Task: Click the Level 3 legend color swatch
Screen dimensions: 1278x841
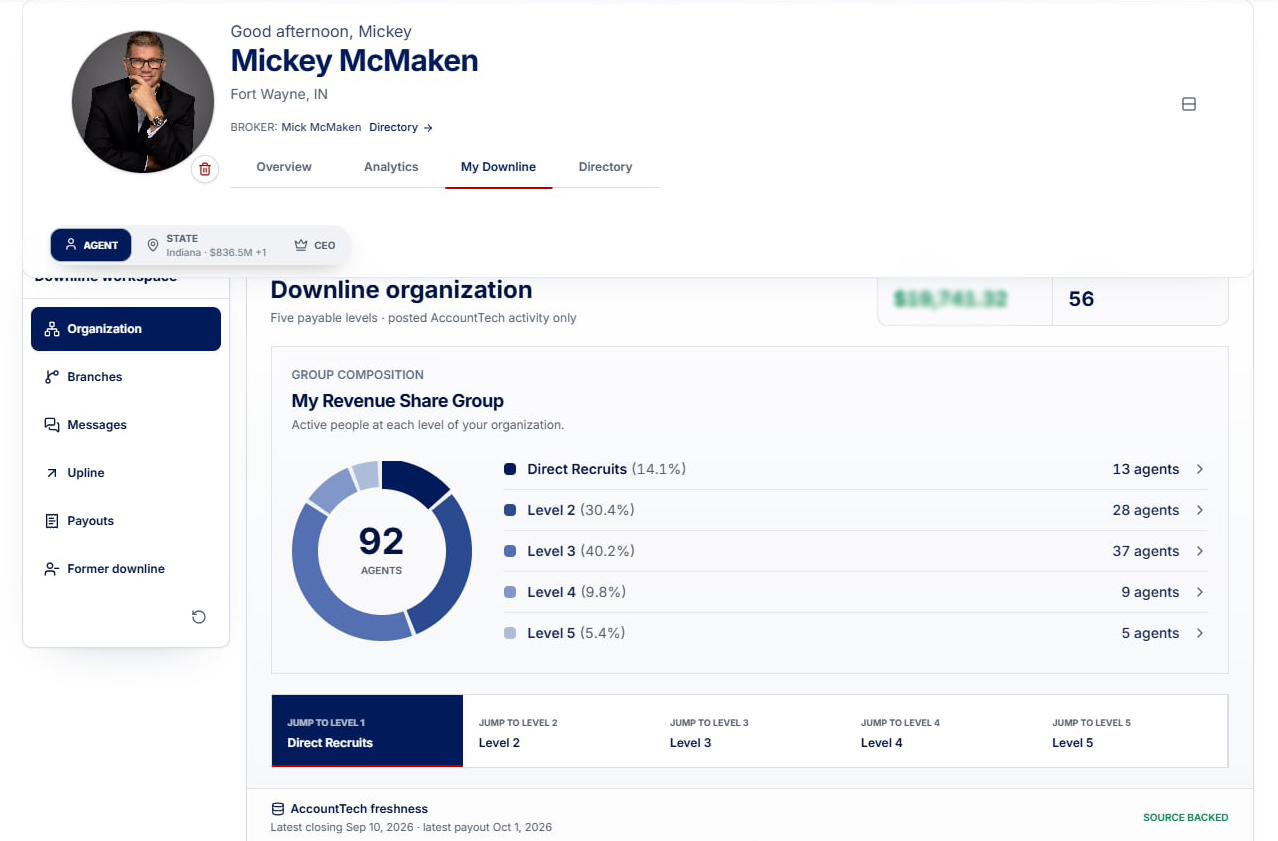Action: point(510,551)
